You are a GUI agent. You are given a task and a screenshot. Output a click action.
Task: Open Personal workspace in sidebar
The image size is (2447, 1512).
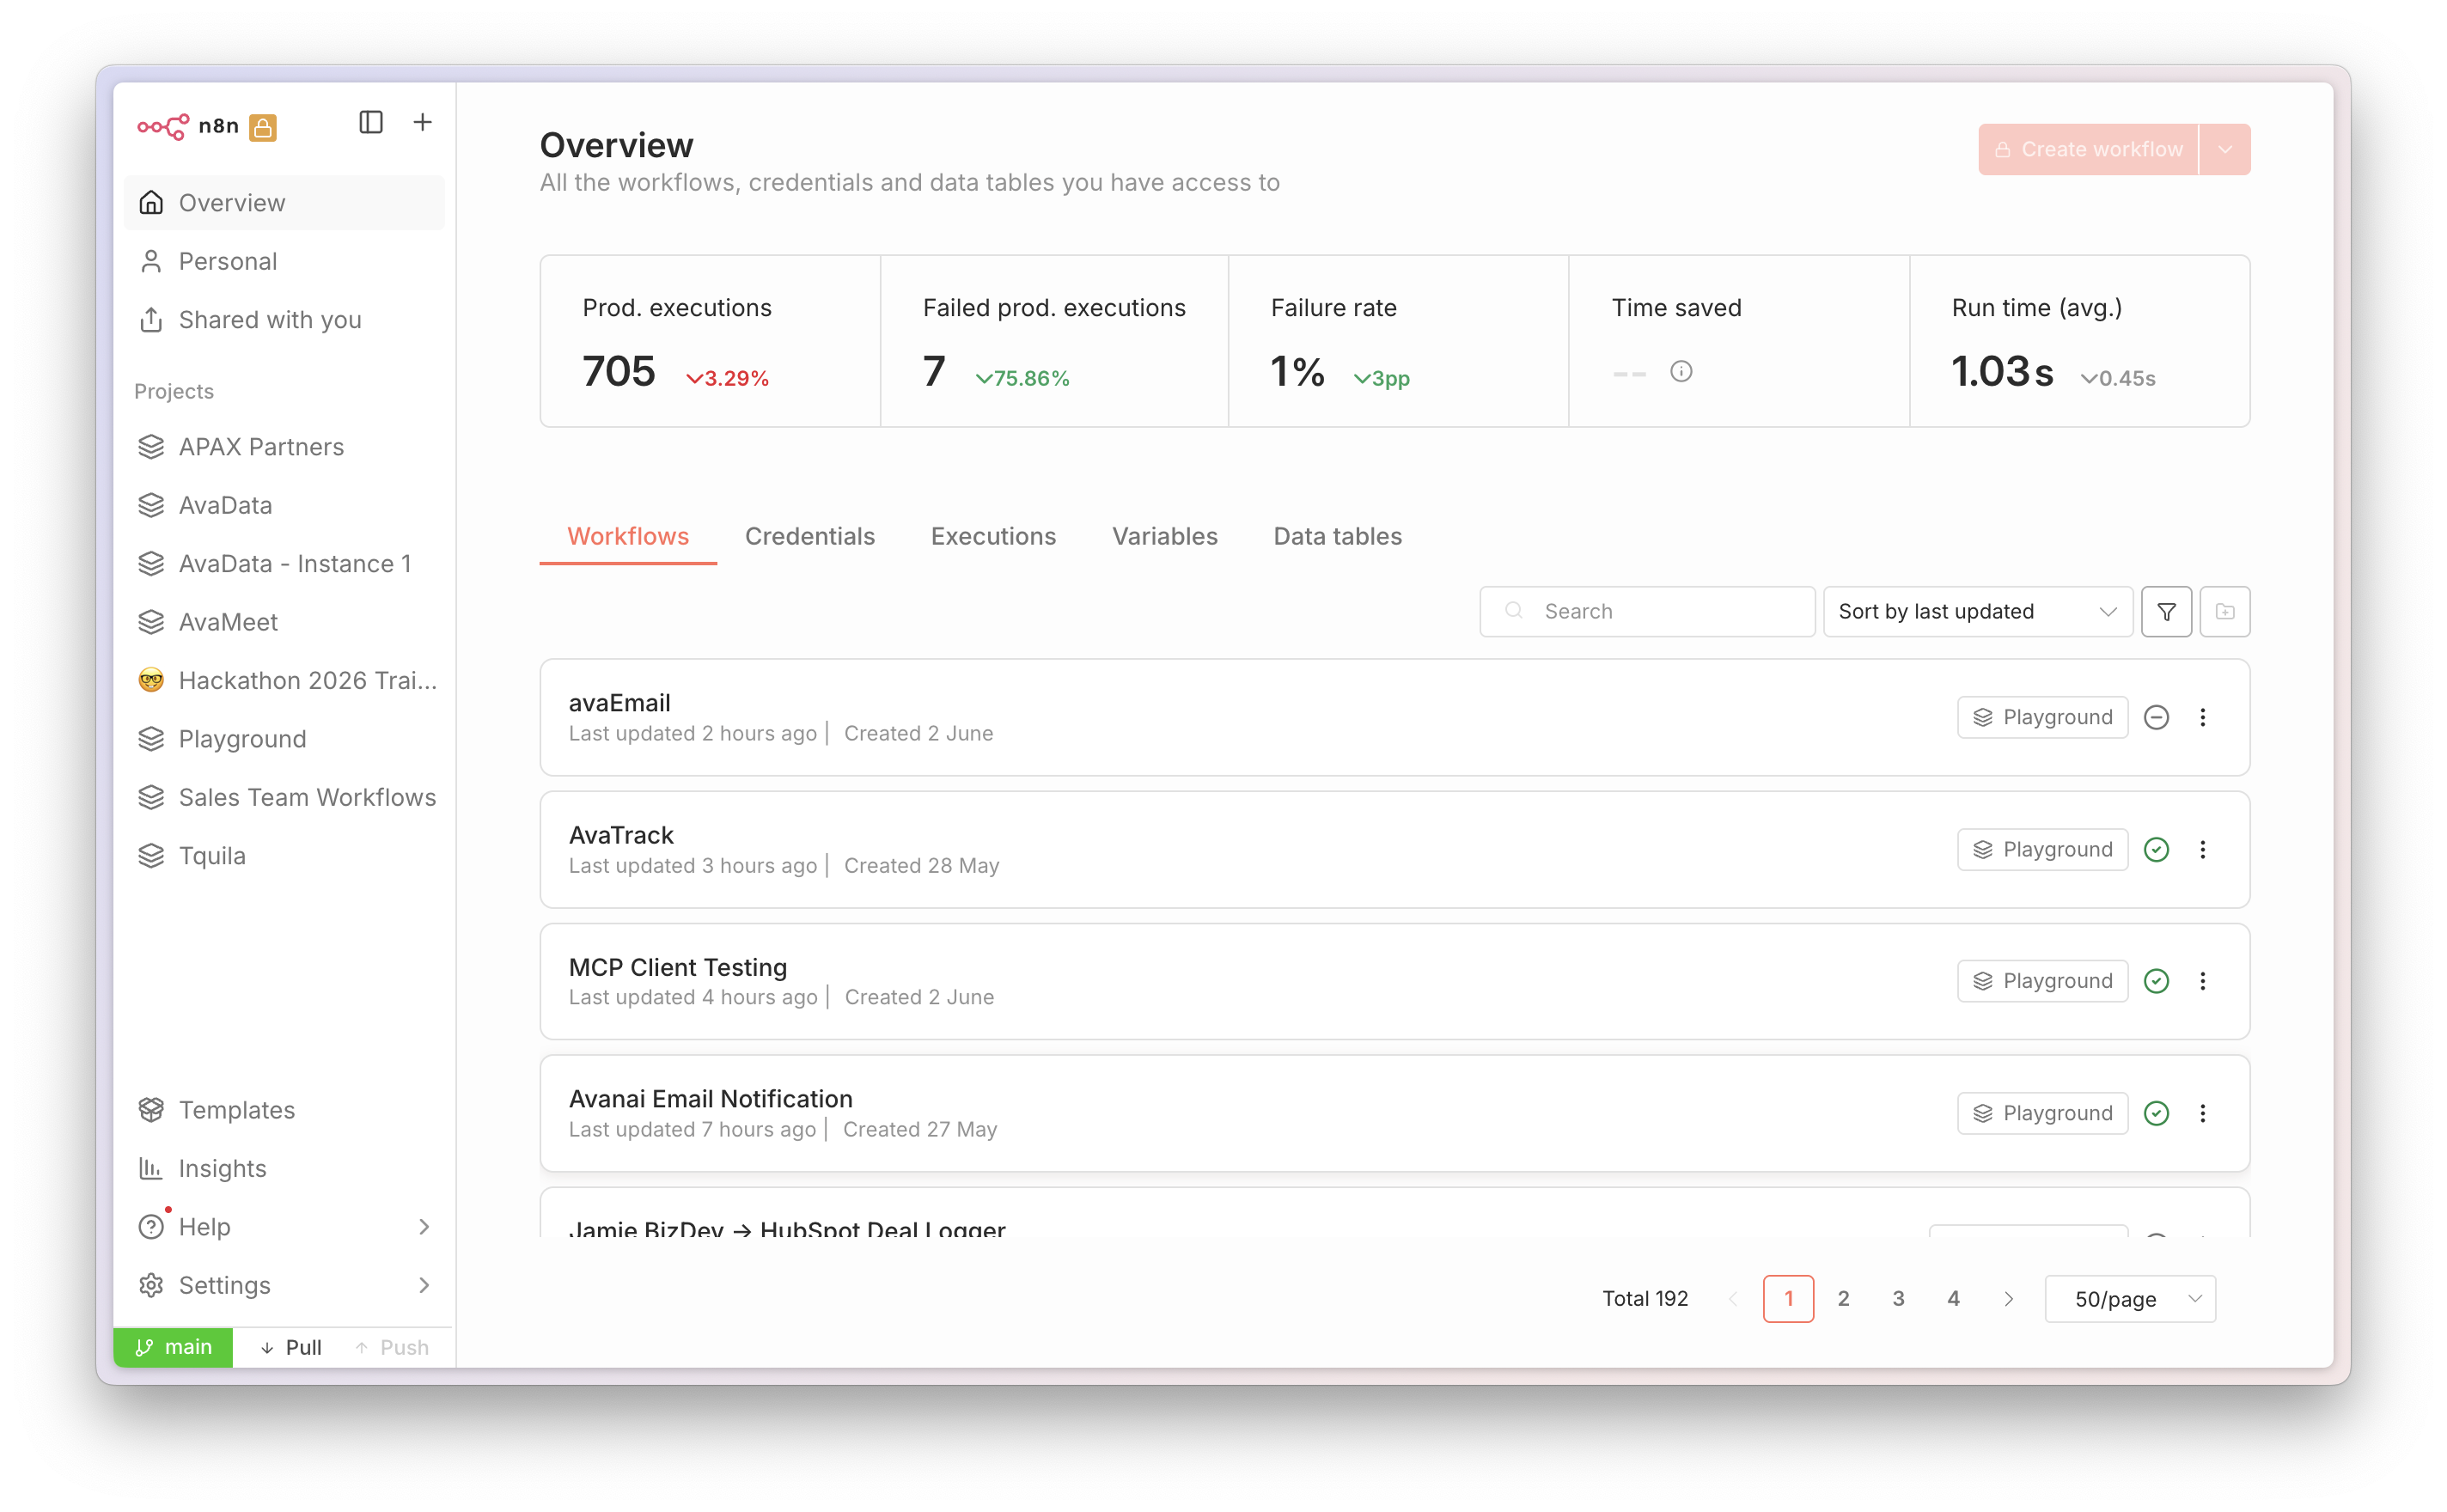point(285,261)
